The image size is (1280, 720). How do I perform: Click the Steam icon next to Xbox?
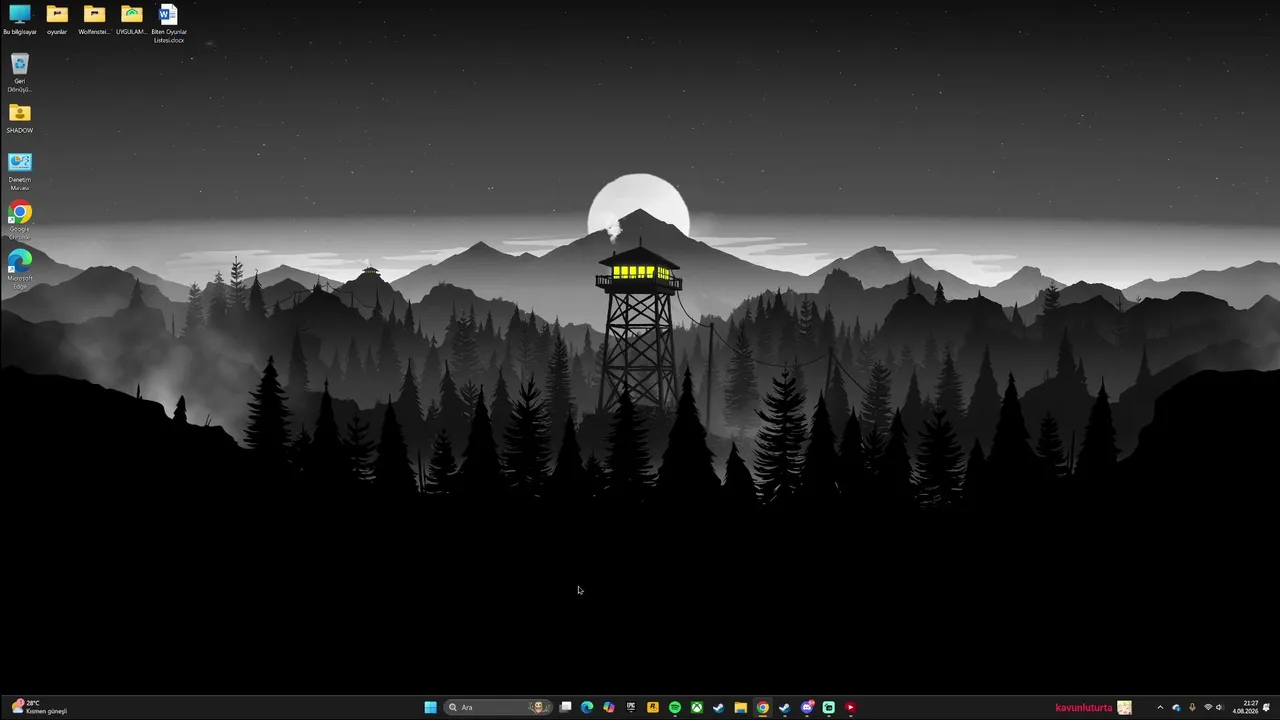tap(718, 708)
